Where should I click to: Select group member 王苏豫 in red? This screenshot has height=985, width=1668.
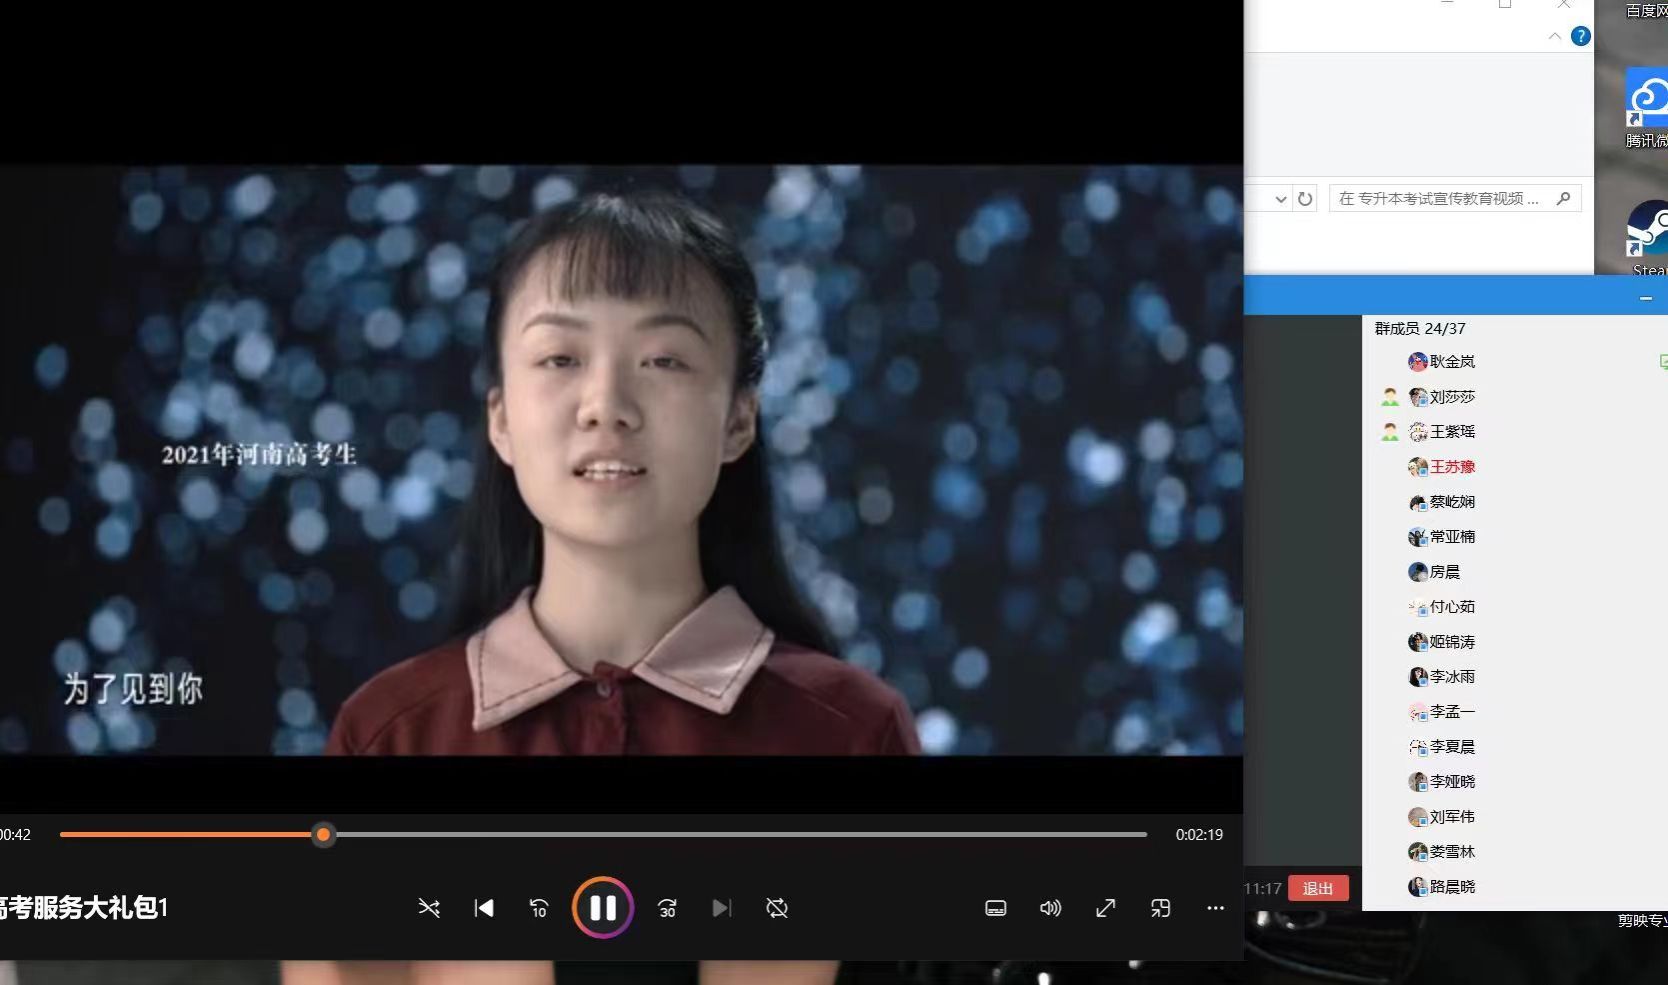click(1452, 467)
